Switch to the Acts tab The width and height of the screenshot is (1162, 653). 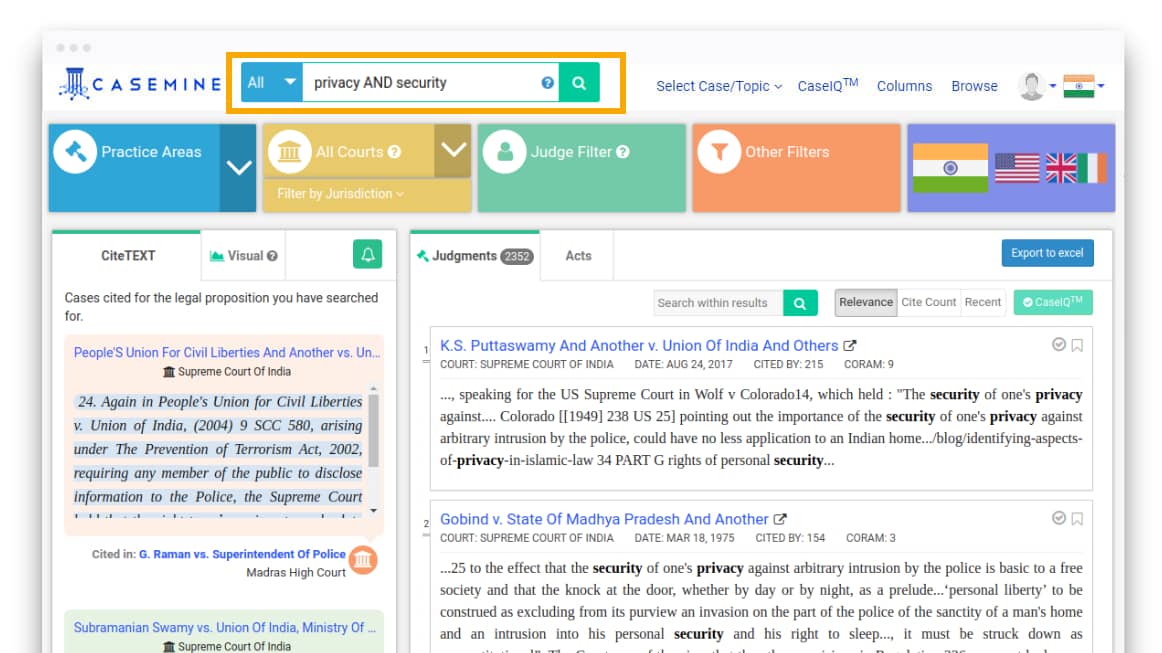coord(578,256)
